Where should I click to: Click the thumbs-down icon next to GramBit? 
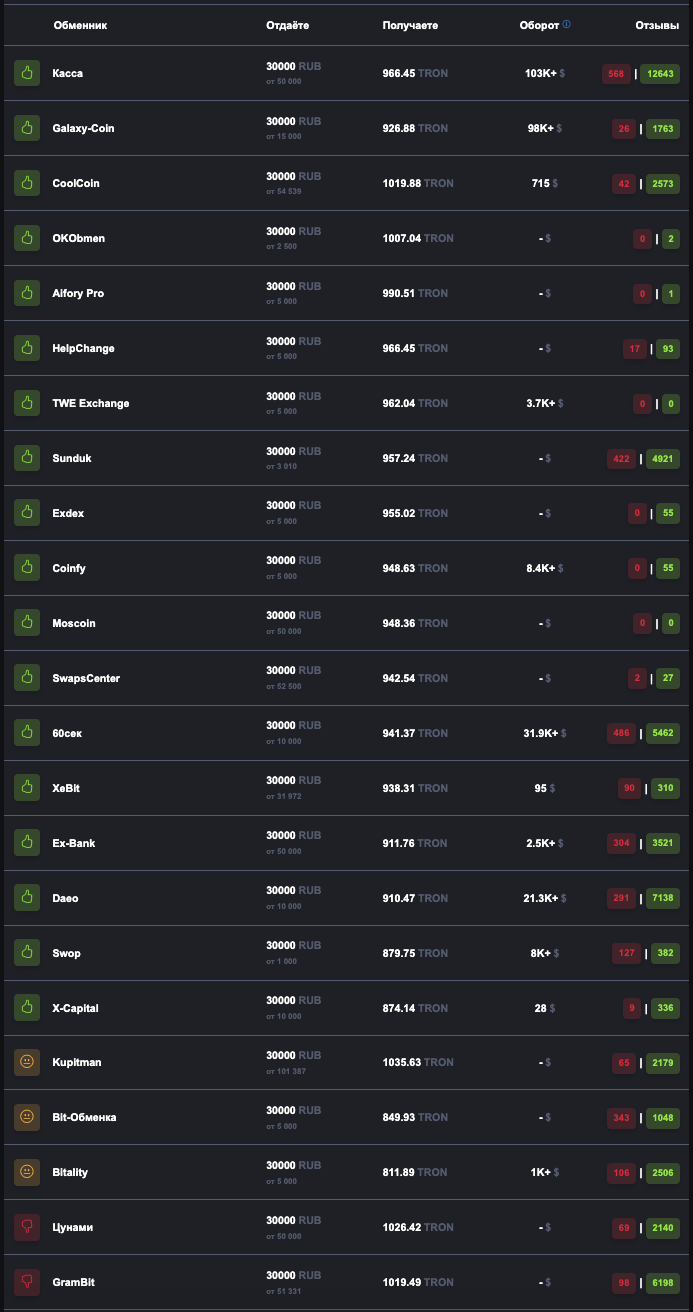[x=27, y=1282]
